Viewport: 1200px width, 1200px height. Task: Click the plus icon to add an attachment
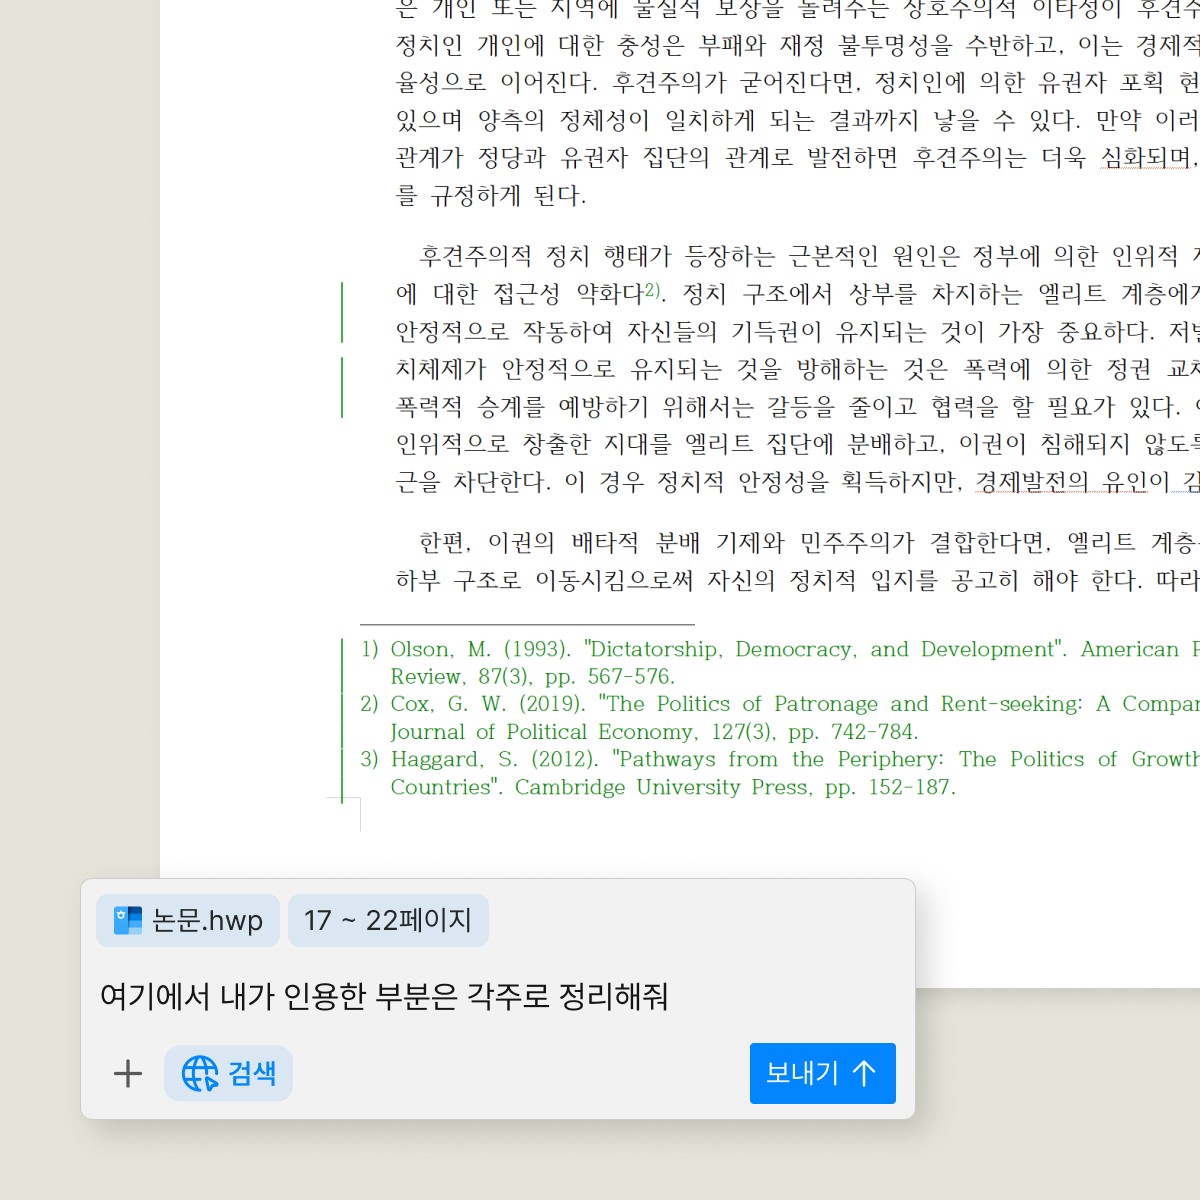click(x=128, y=1074)
